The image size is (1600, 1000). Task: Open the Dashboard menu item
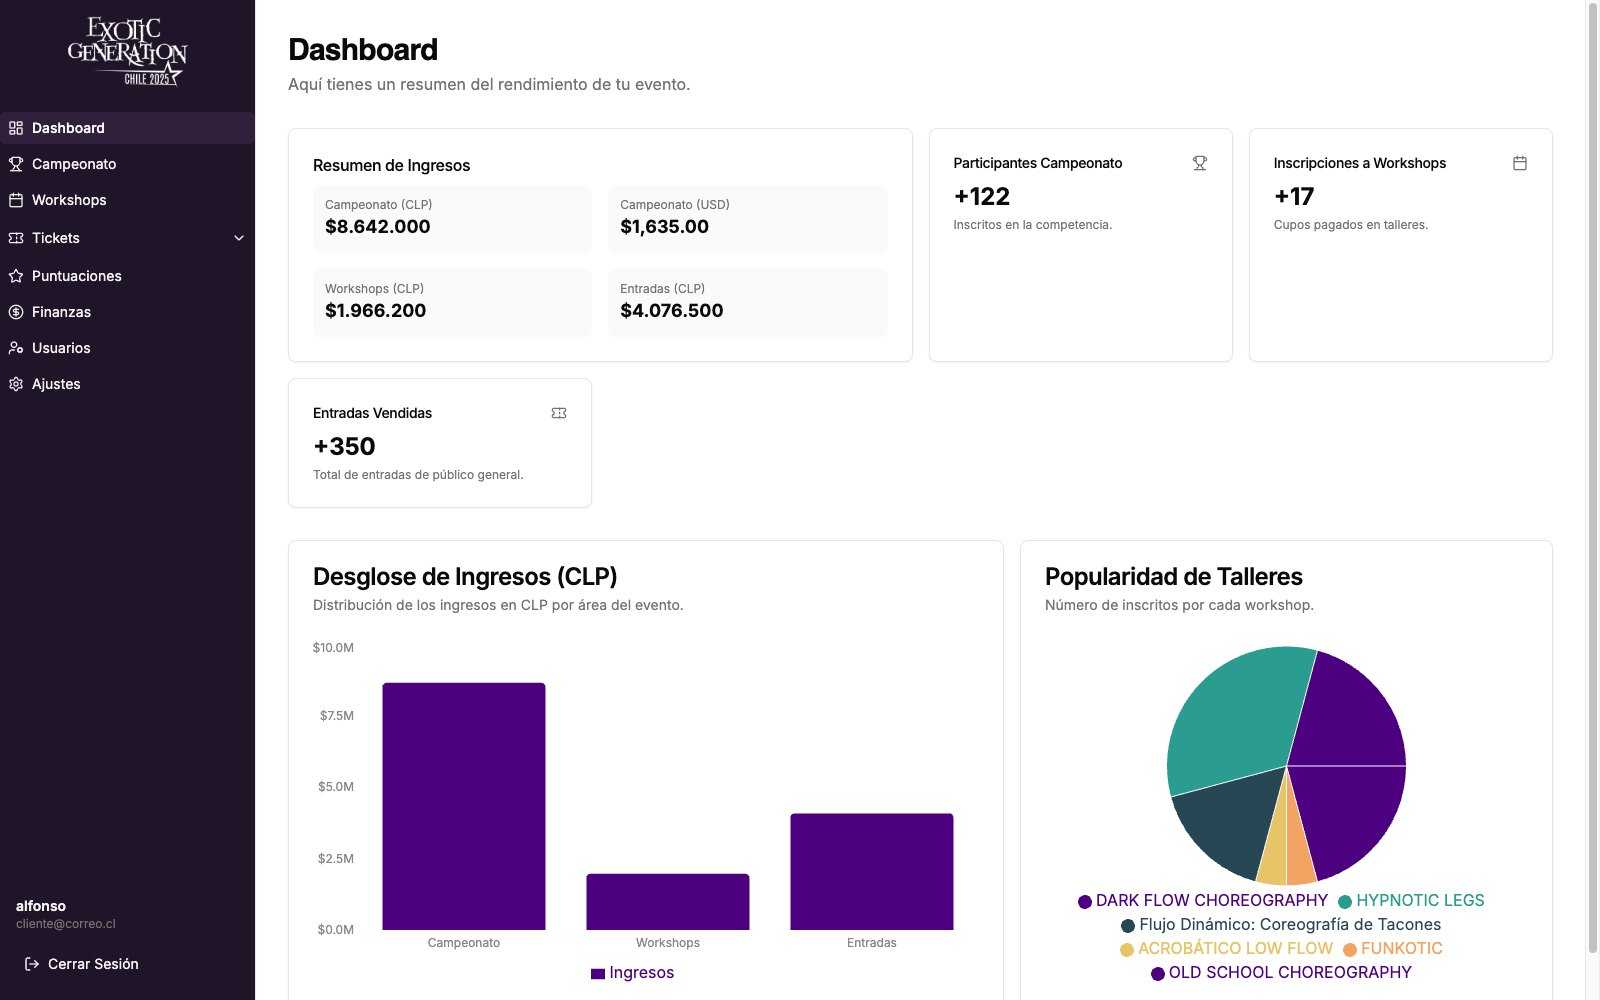tap(127, 128)
